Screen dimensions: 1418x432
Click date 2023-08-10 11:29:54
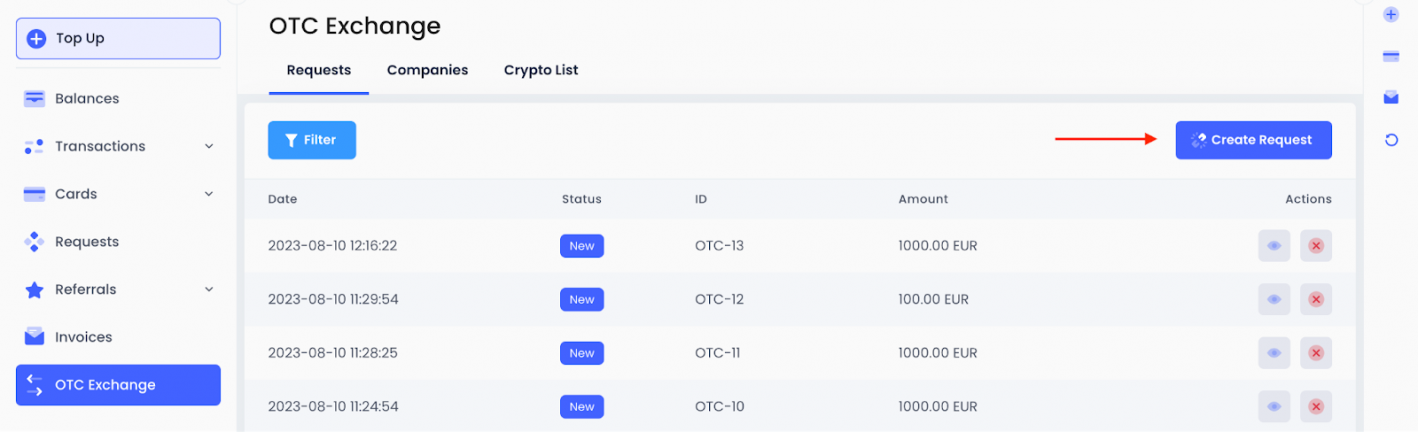click(x=333, y=299)
